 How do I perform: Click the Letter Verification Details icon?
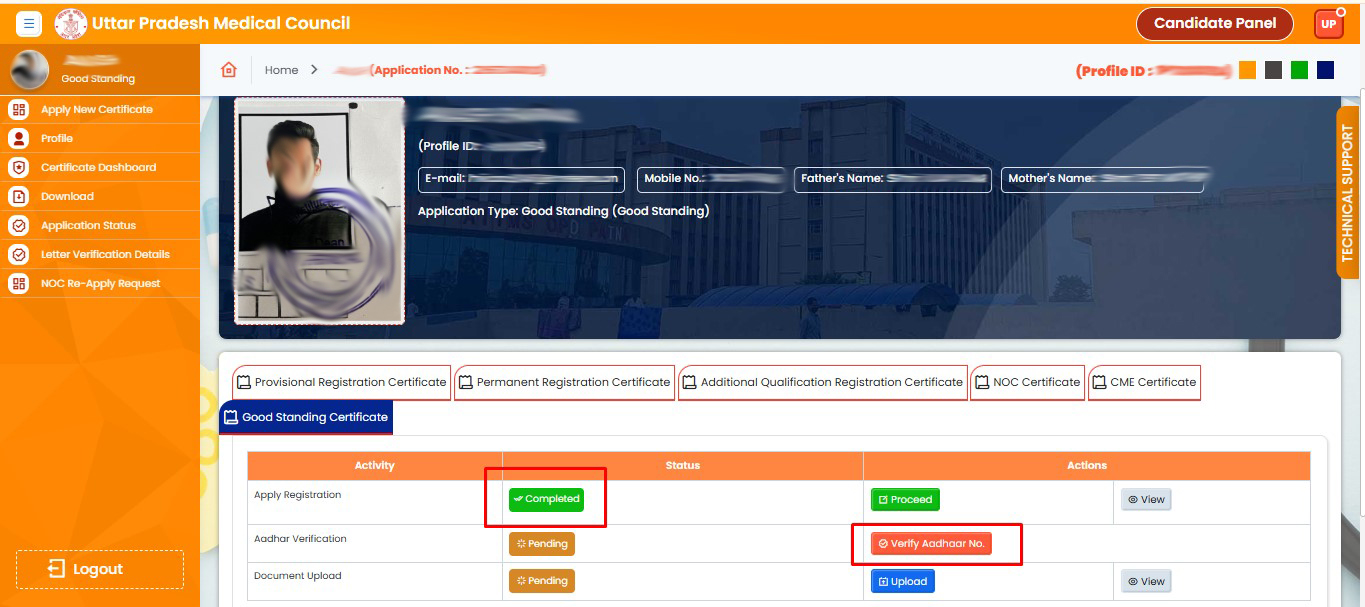coord(18,255)
